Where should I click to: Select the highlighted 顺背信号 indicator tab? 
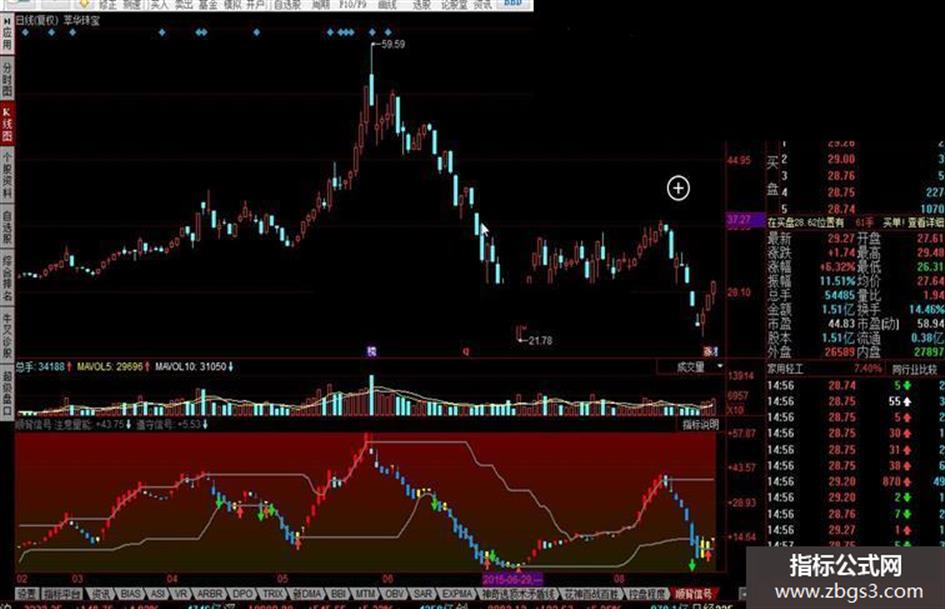pos(694,594)
